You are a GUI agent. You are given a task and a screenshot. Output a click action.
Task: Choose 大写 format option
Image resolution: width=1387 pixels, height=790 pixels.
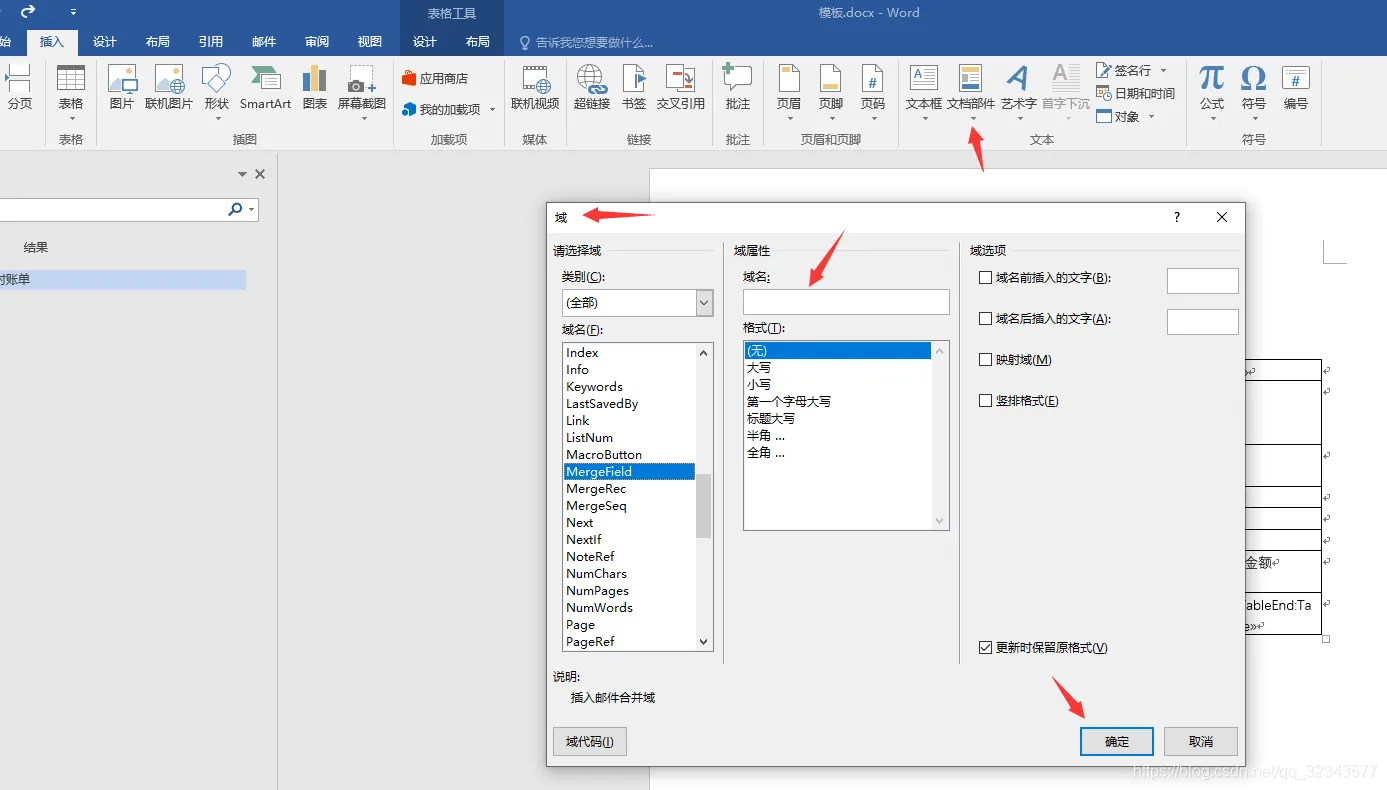[837, 367]
